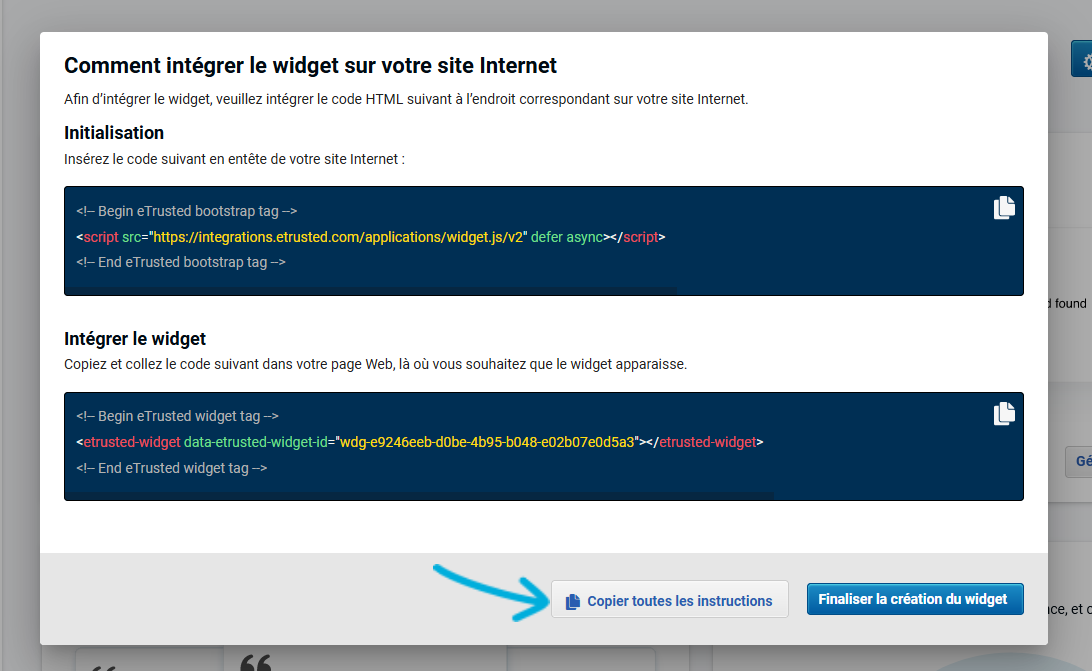1092x671 pixels.
Task: Click the 'Initialisation' heading
Action: click(114, 132)
